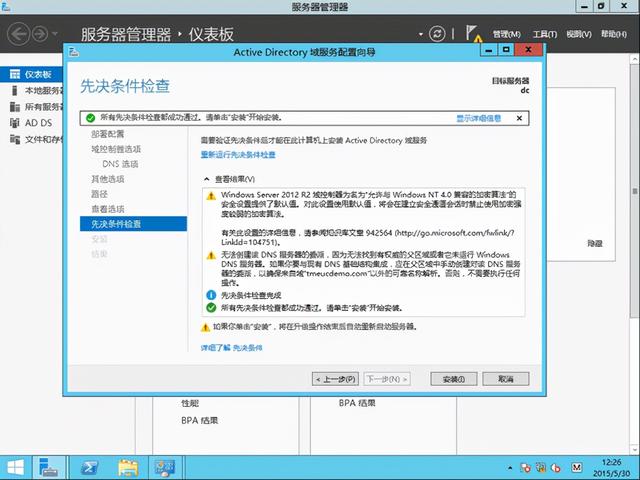Maximize the AD DS configuration wizard

pyautogui.click(x=506, y=50)
